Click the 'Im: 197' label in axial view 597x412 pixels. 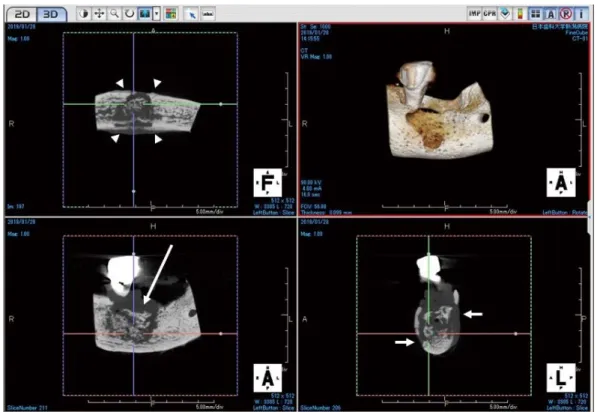(16, 206)
